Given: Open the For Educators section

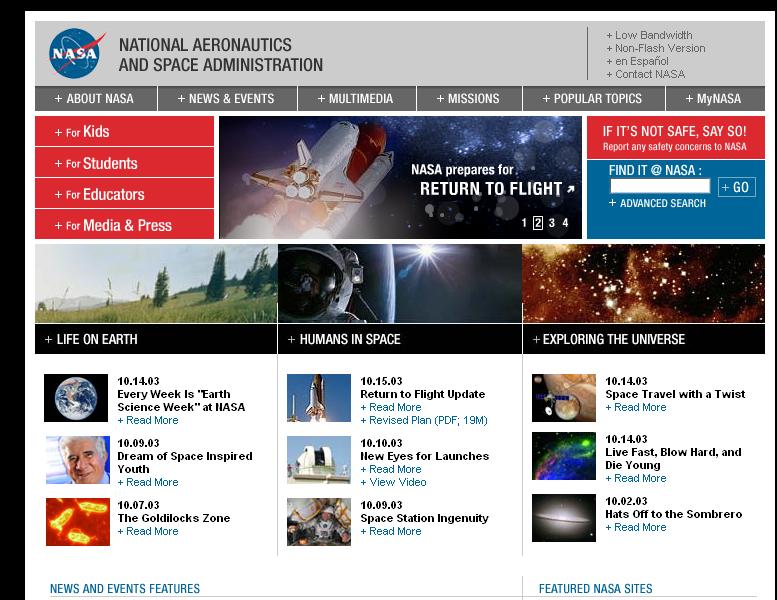Looking at the screenshot, I should click(x=124, y=194).
